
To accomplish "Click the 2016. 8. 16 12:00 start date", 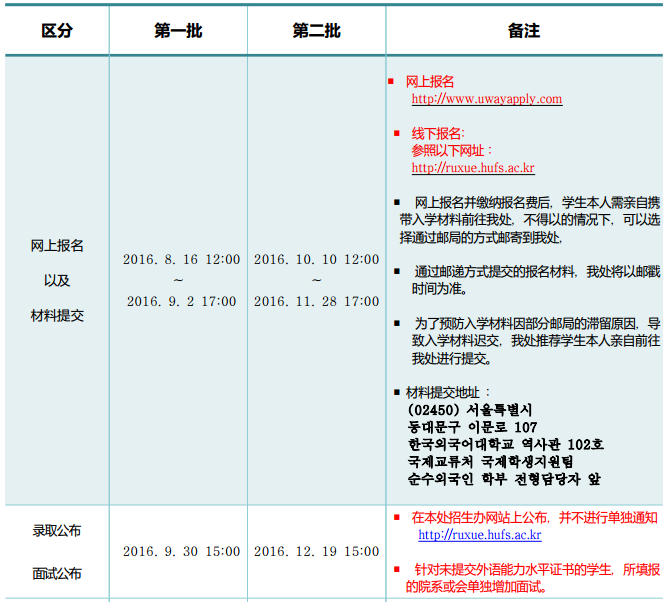I will coord(181,260).
